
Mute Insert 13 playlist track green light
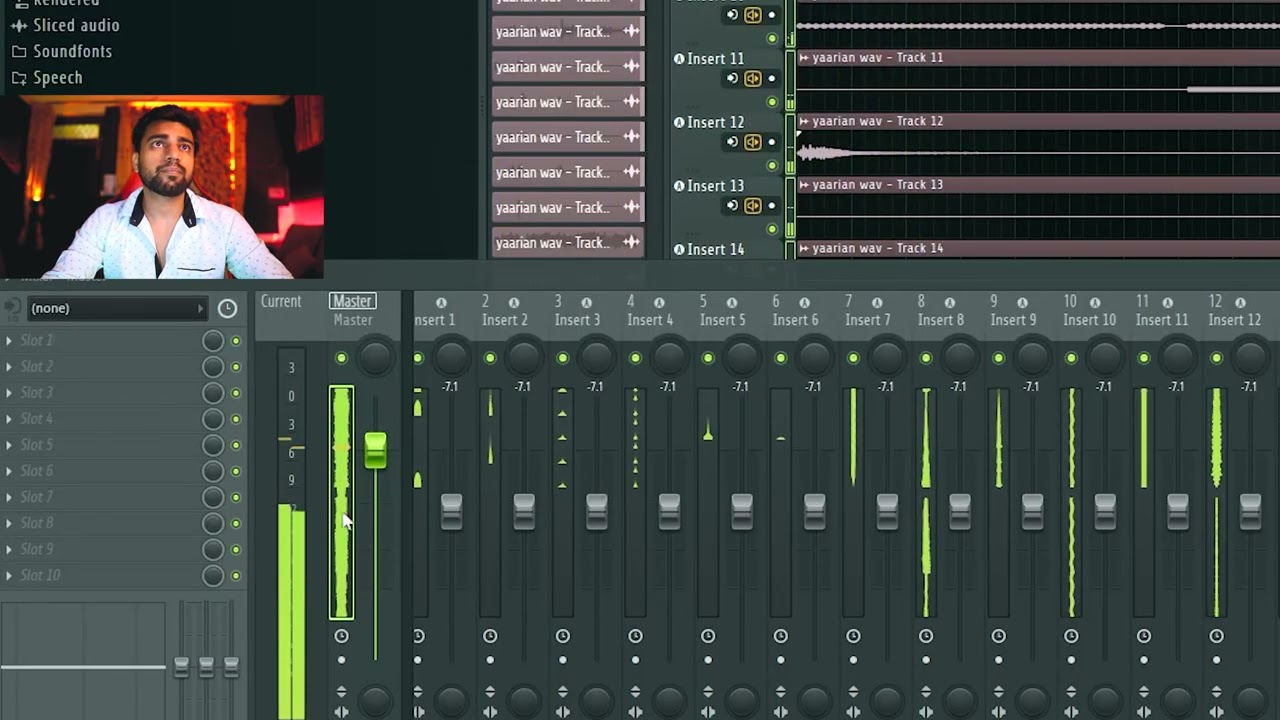coord(772,230)
